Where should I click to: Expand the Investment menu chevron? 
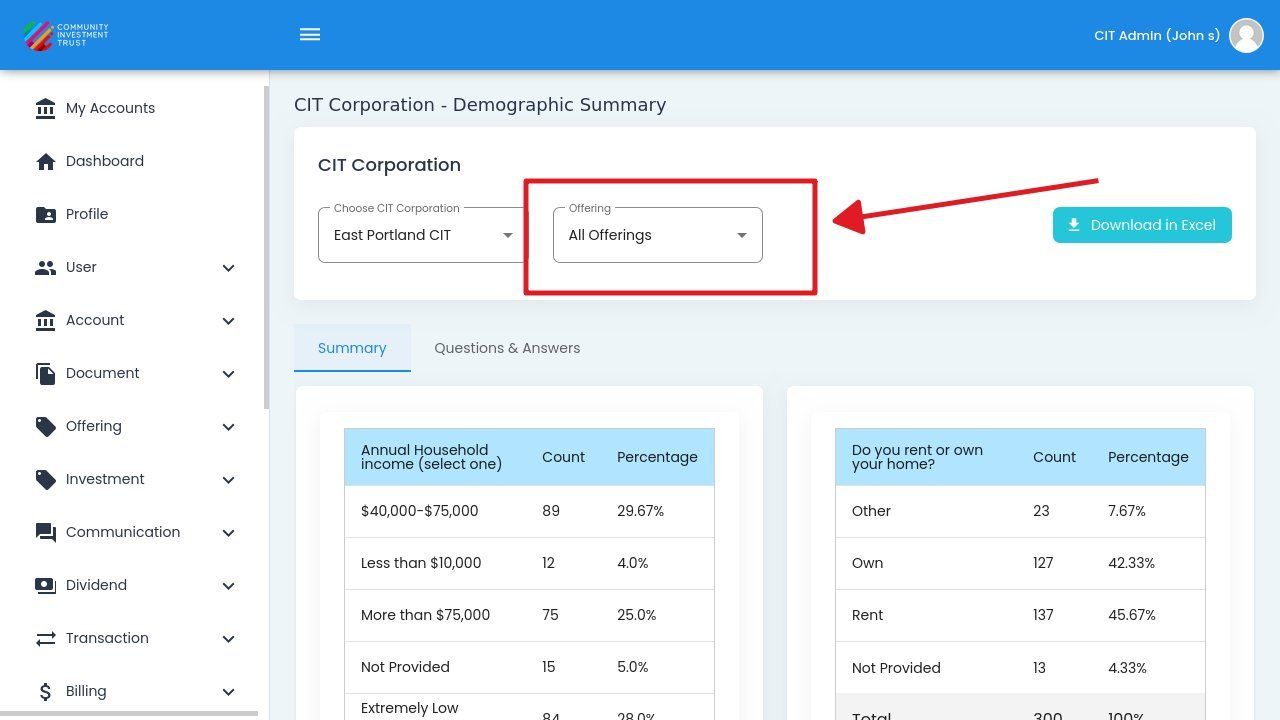(x=228, y=480)
